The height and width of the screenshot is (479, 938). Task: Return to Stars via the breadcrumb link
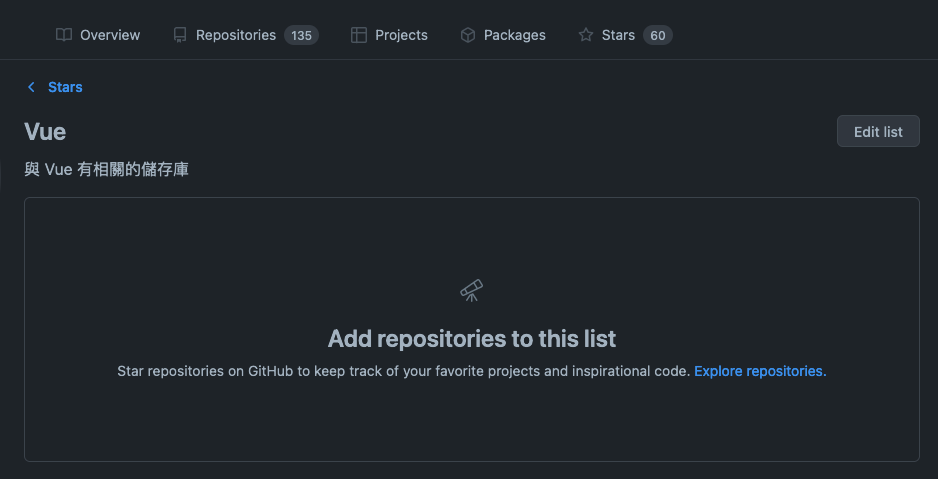coord(65,87)
